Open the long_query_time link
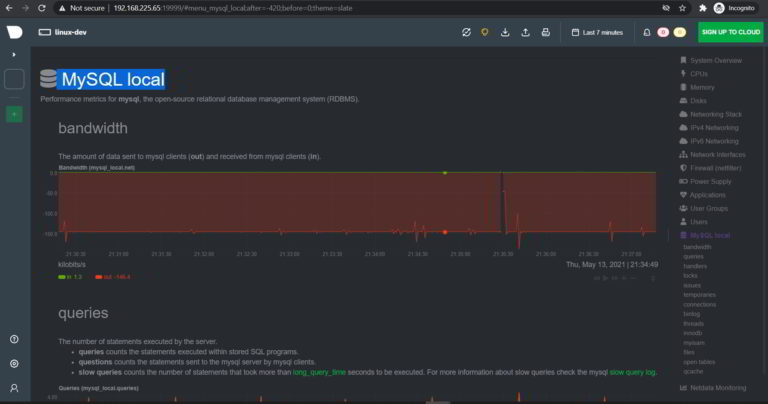 (x=319, y=372)
